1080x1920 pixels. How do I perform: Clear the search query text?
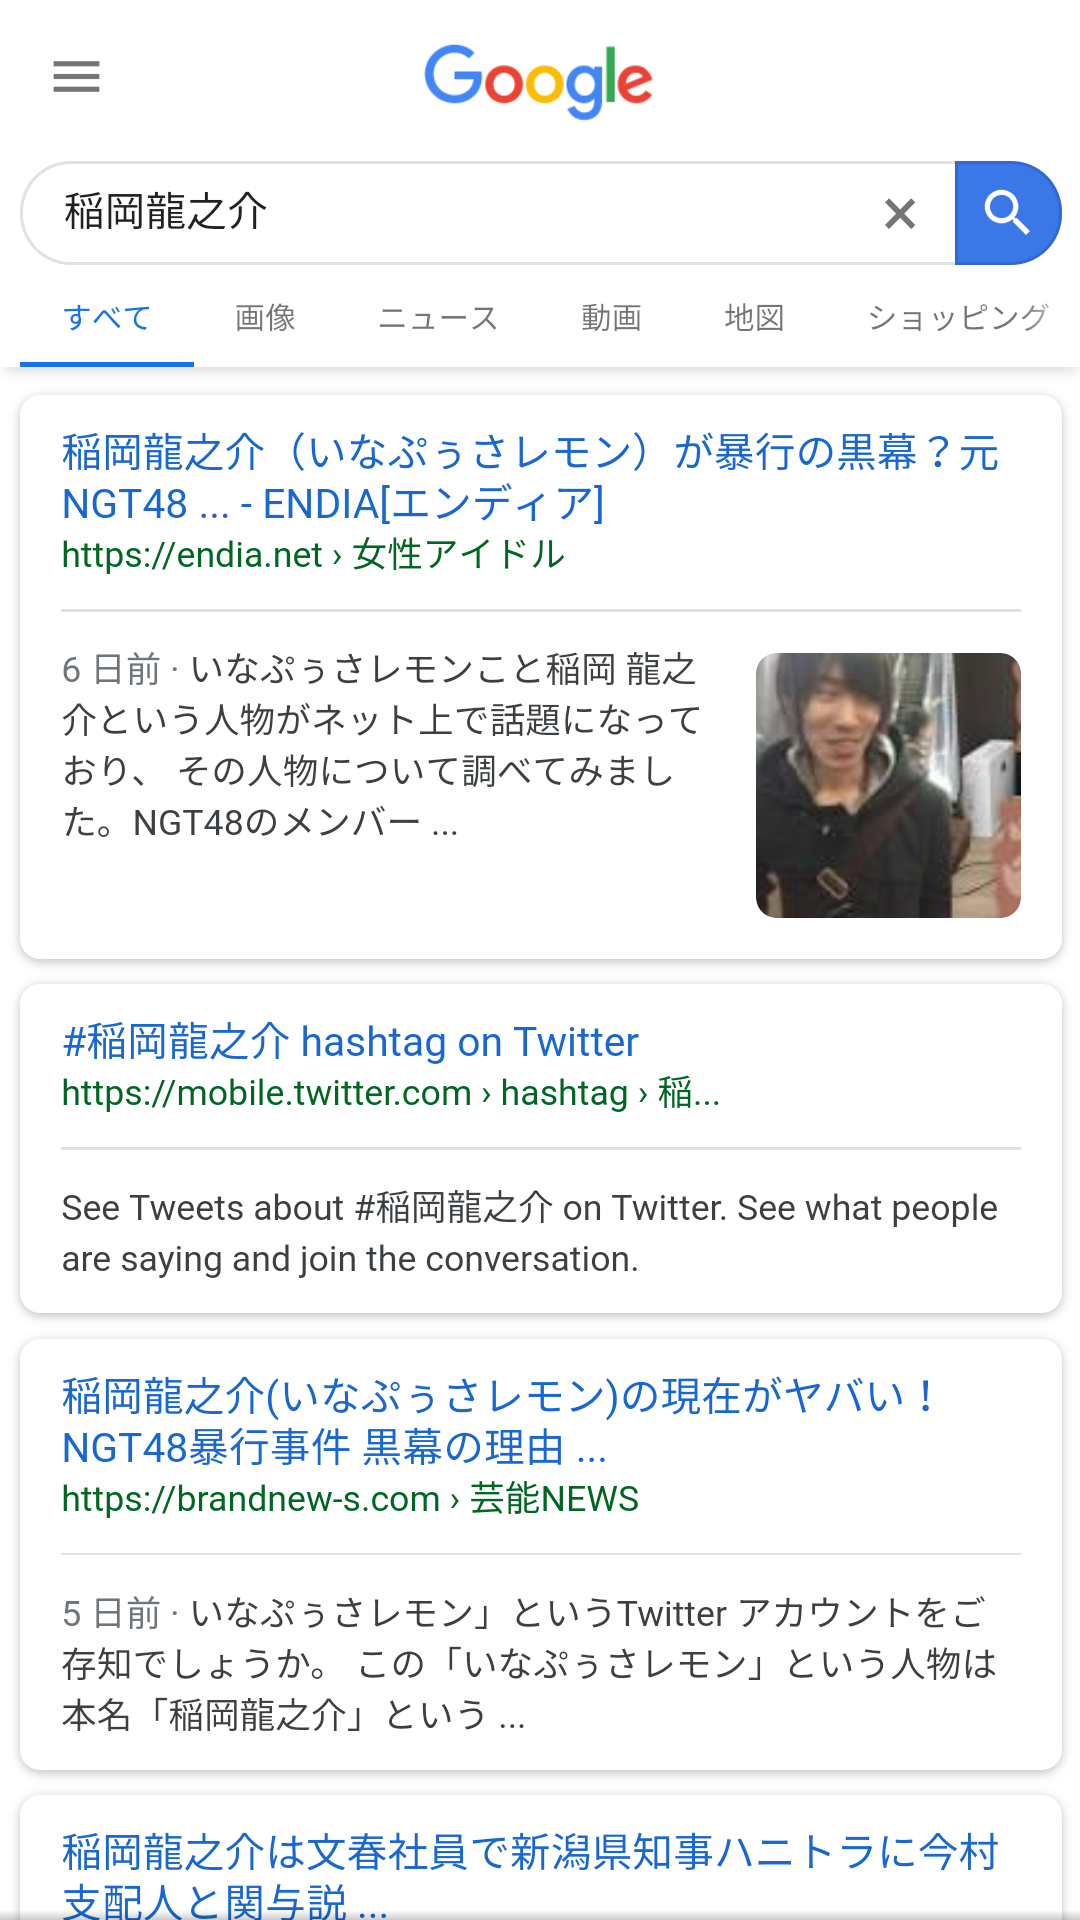click(900, 213)
